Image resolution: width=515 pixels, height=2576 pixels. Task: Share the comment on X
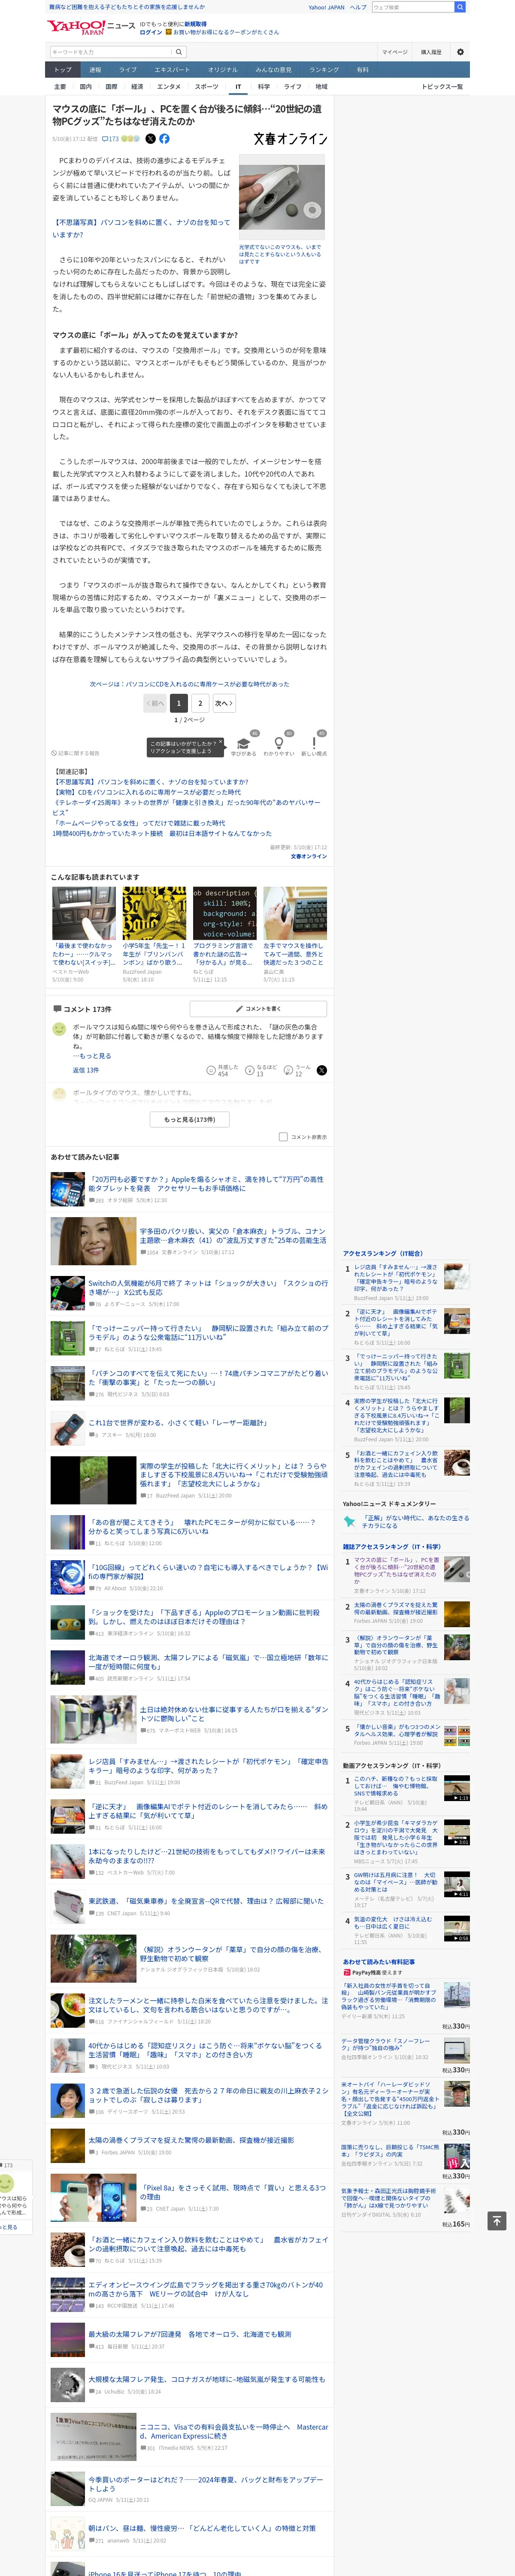(322, 1070)
